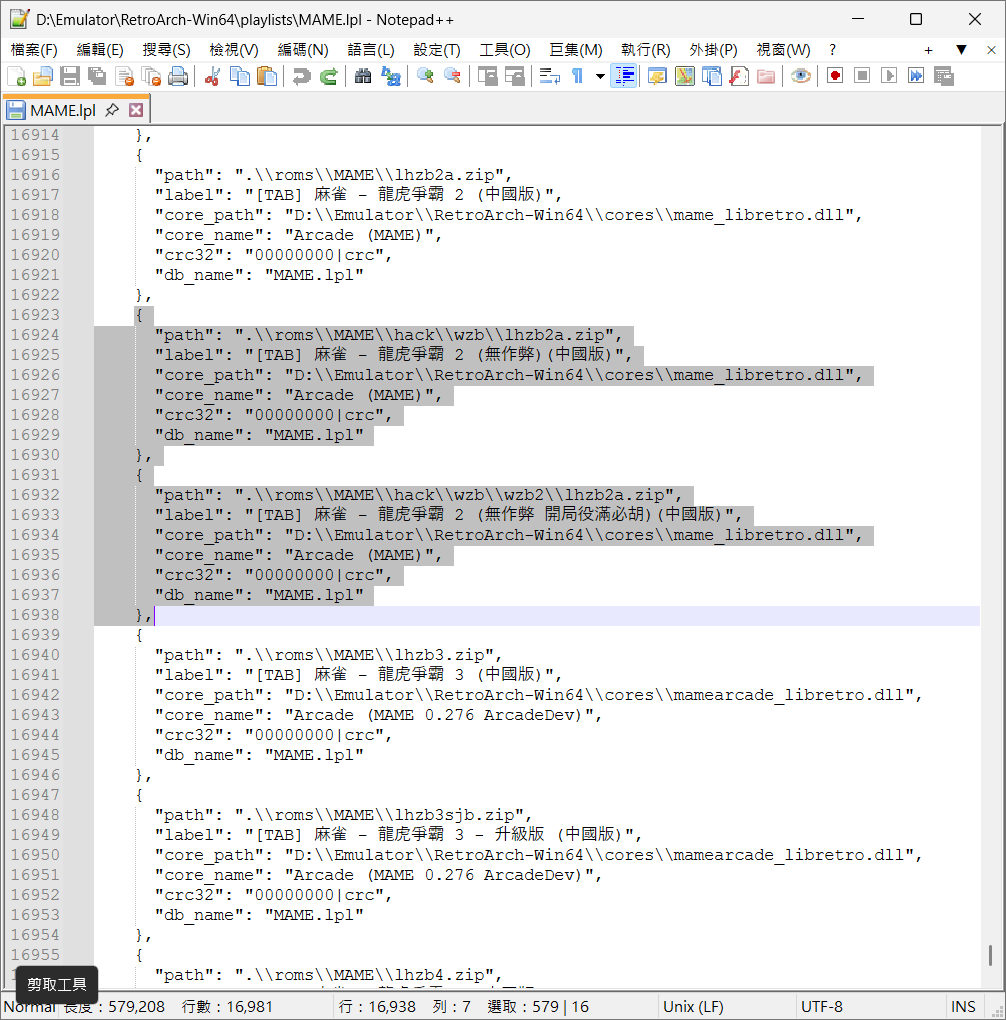Open Folder as Workspace icon
The width and height of the screenshot is (1006, 1020).
pyautogui.click(x=765, y=76)
